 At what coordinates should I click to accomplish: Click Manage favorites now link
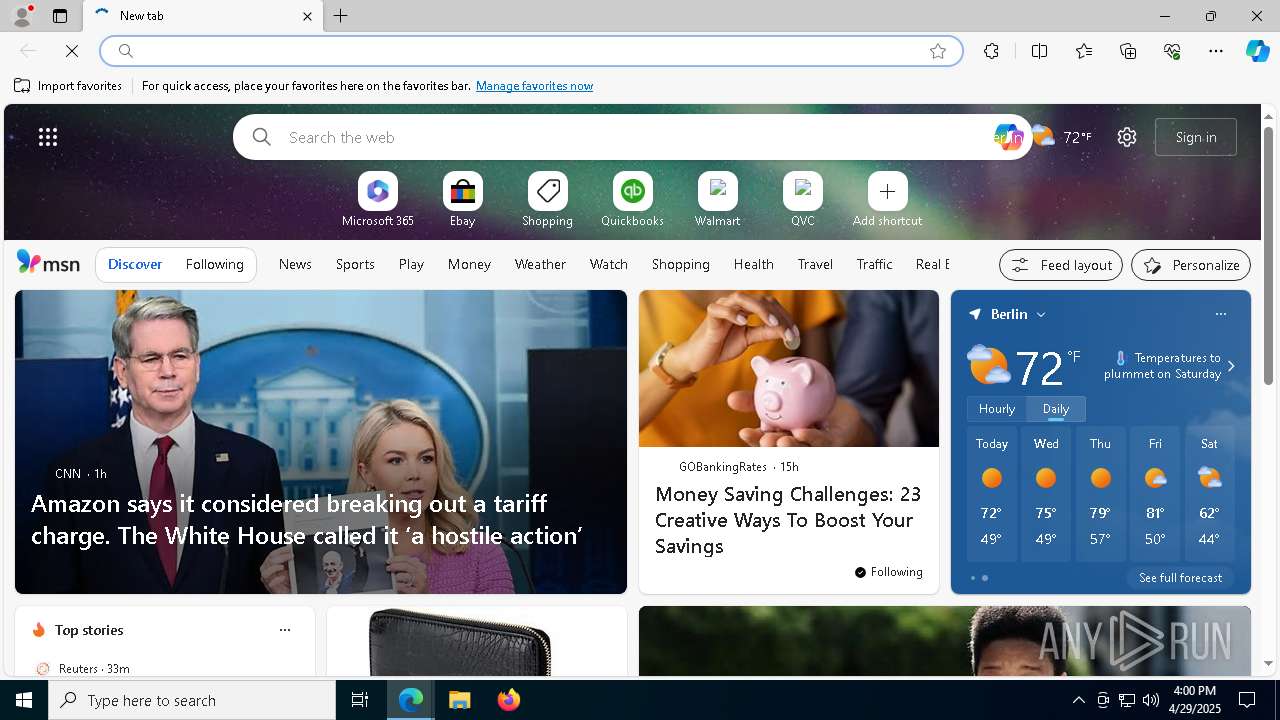coord(534,86)
